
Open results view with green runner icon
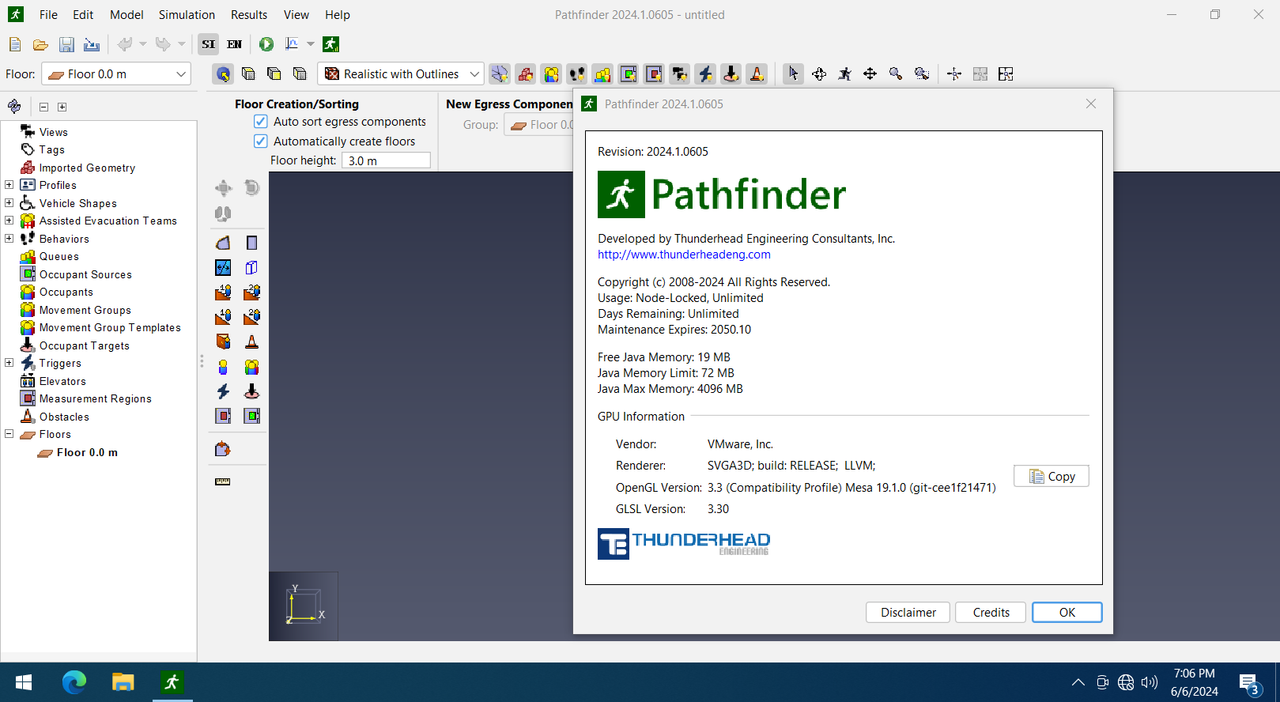point(330,44)
